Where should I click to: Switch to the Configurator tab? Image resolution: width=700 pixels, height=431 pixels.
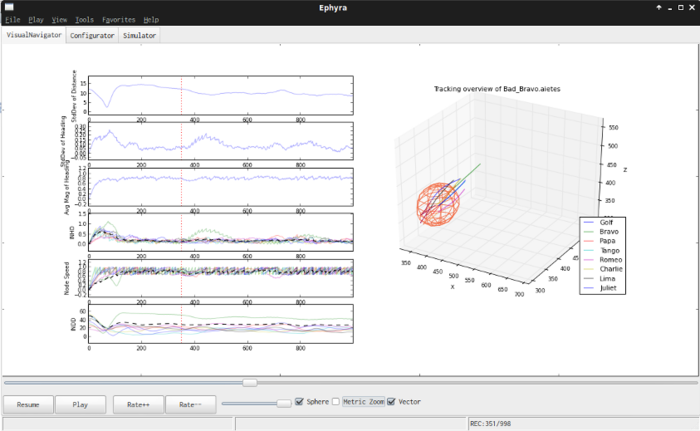(x=92, y=35)
